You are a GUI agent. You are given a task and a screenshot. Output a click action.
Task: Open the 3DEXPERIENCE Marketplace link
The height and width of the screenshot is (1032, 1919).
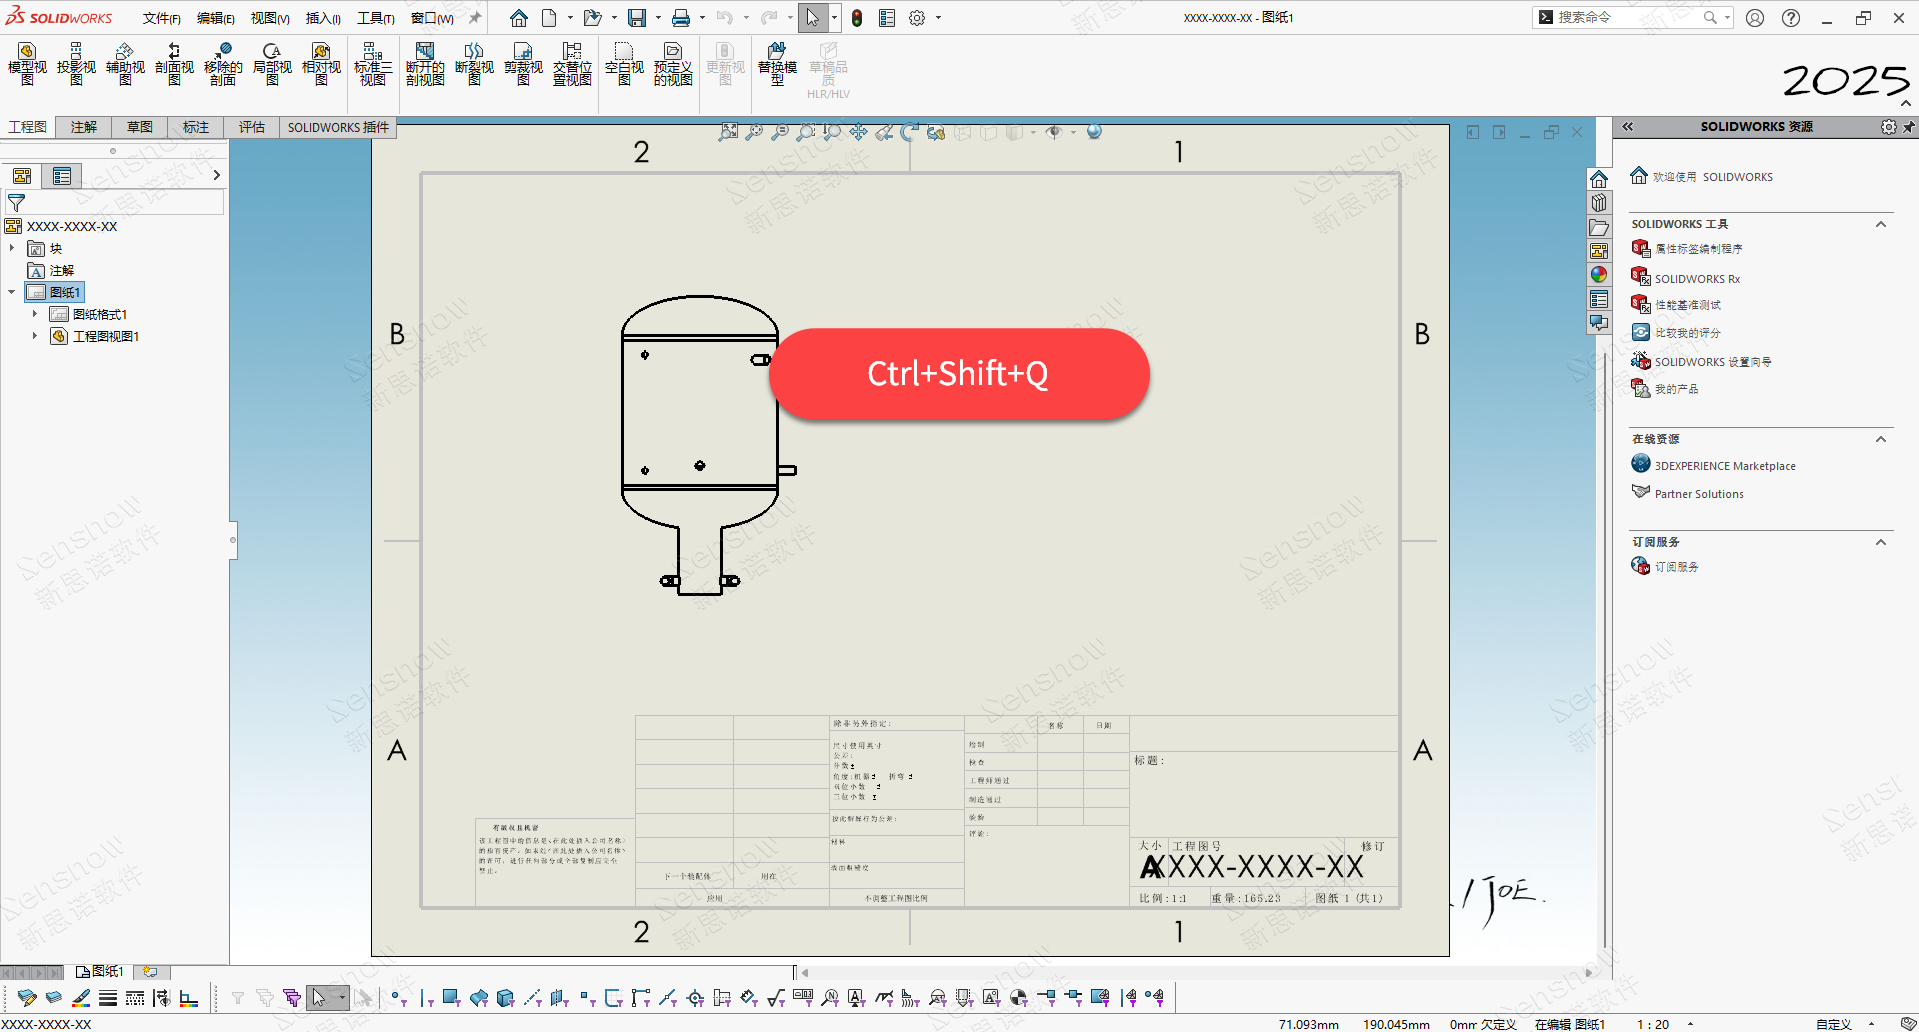(1724, 466)
